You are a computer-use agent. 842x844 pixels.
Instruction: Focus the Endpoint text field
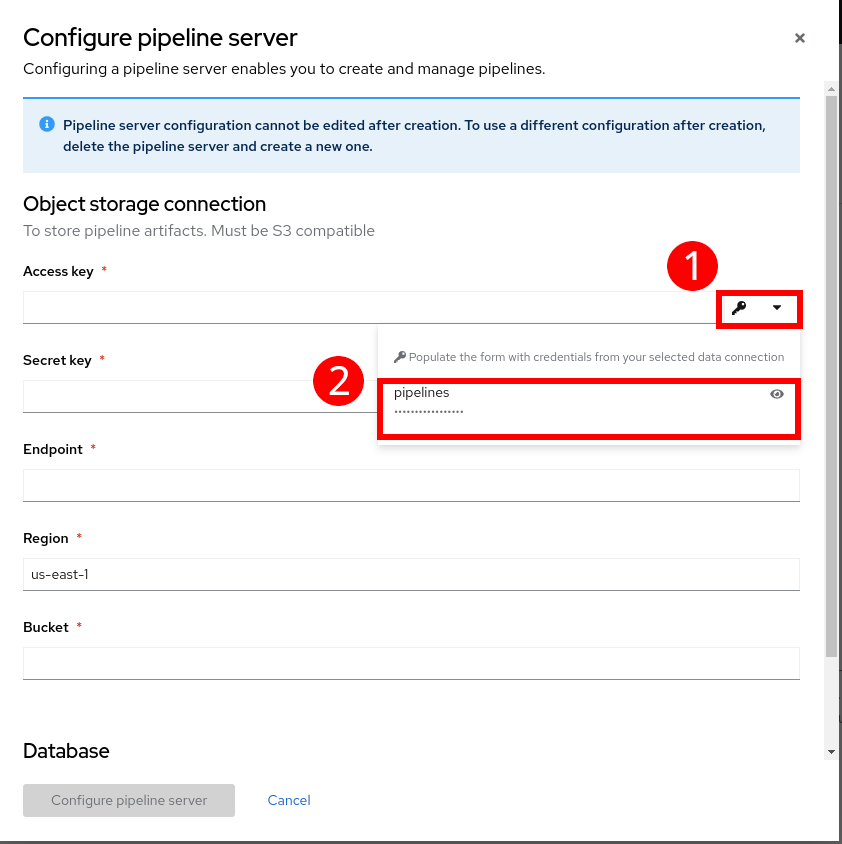pos(410,486)
